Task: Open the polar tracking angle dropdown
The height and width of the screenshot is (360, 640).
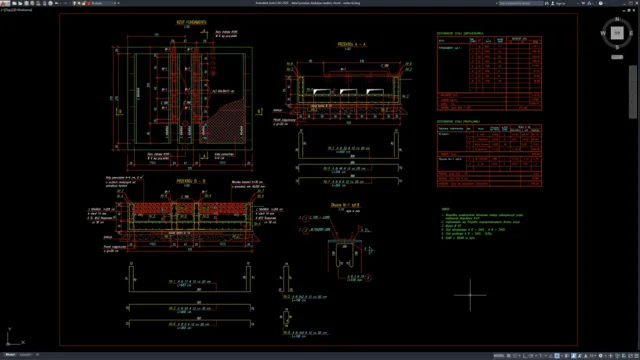Action: pos(536,356)
